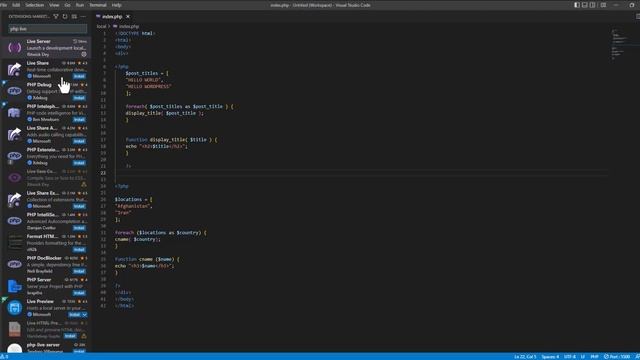
Task: Select the Live Sass Compiler extension icon
Action: click(x=14, y=178)
